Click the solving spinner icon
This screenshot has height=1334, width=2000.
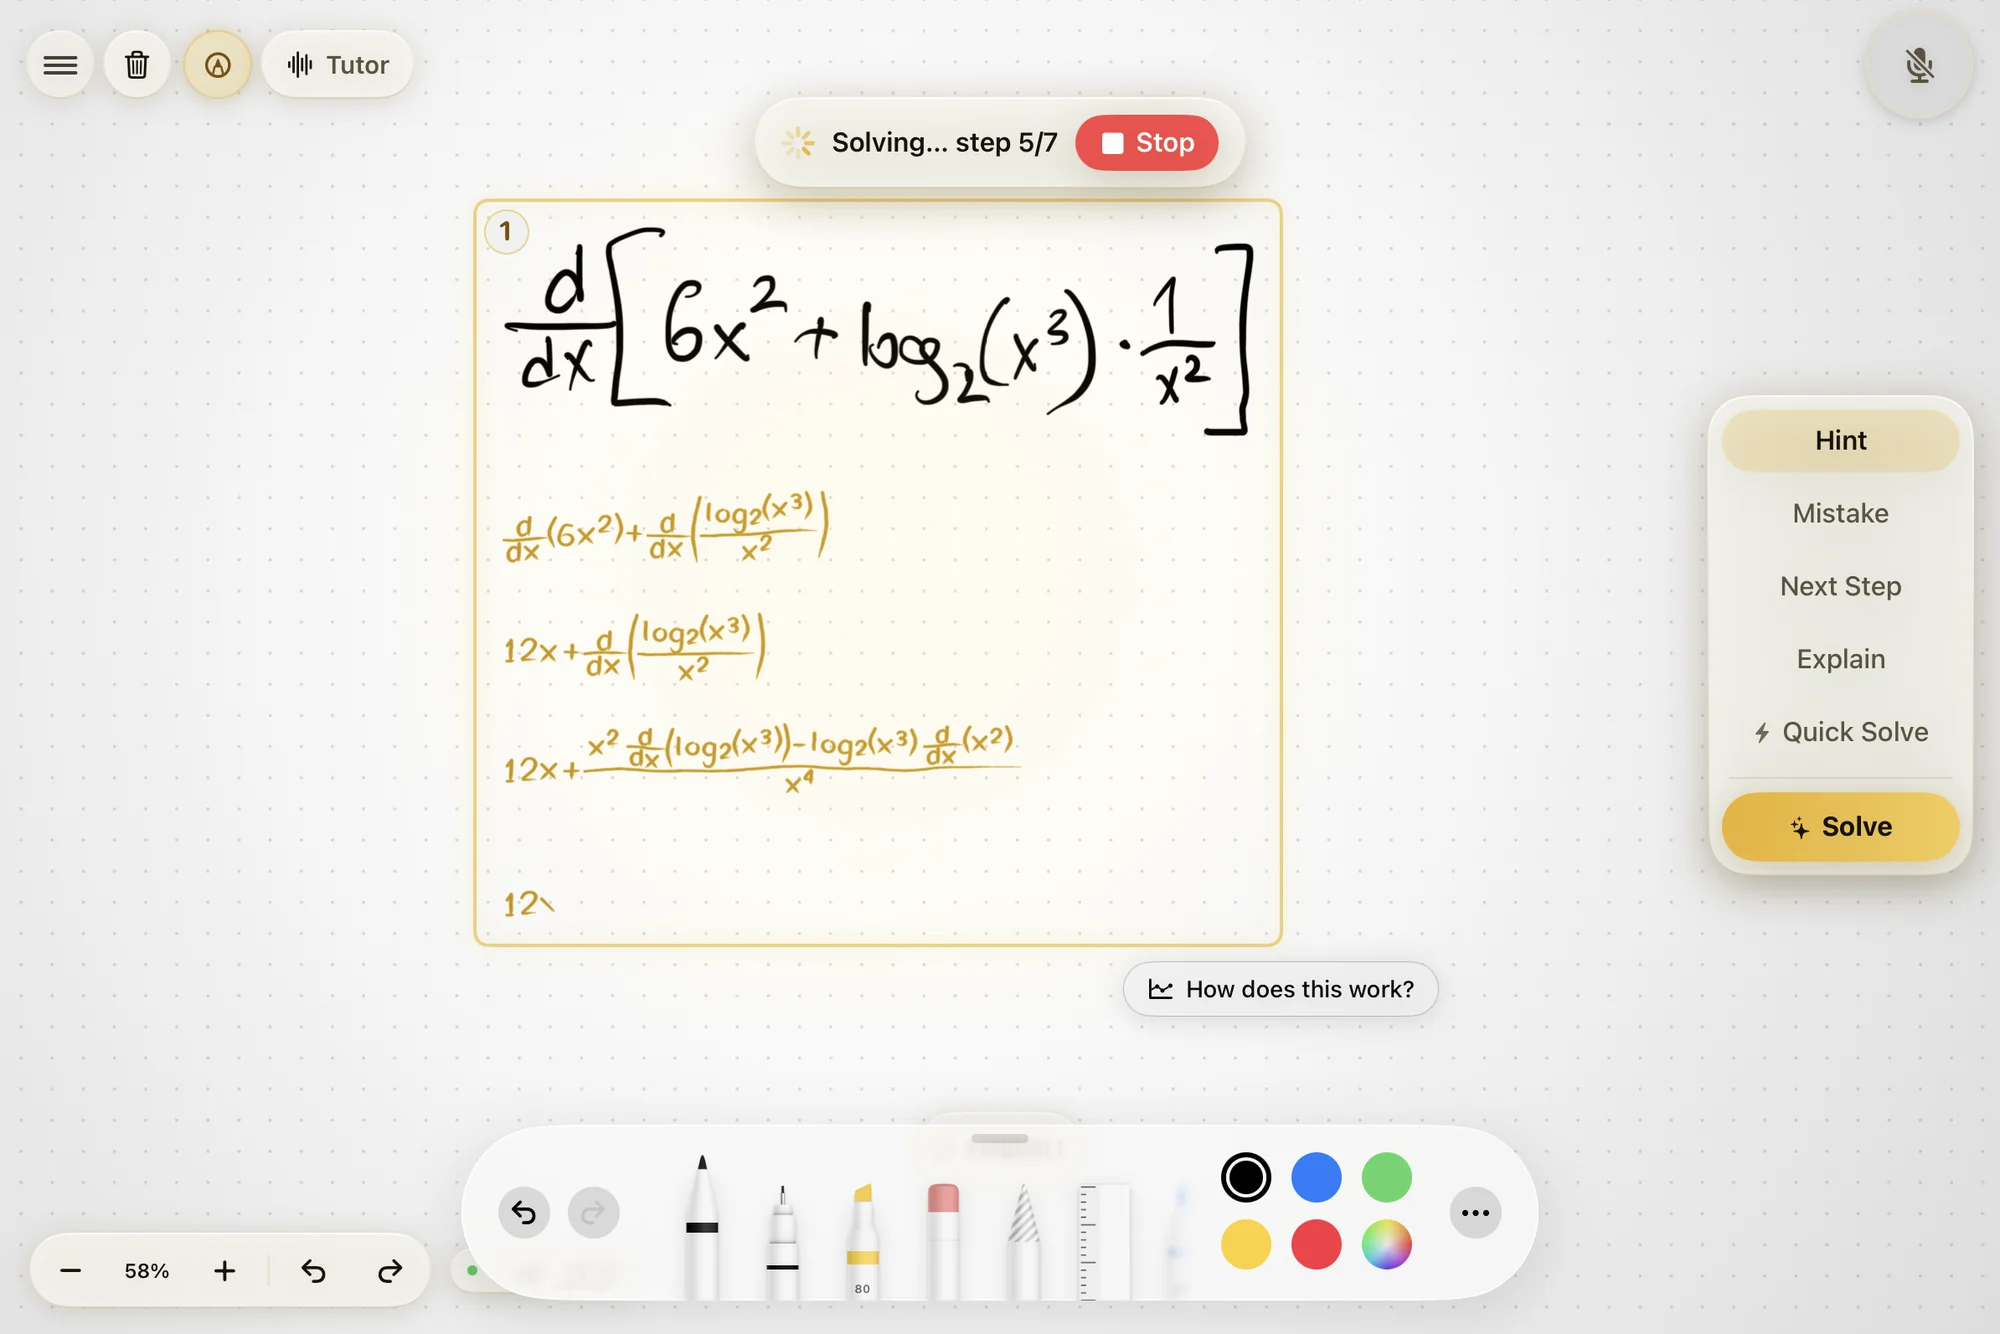point(798,143)
